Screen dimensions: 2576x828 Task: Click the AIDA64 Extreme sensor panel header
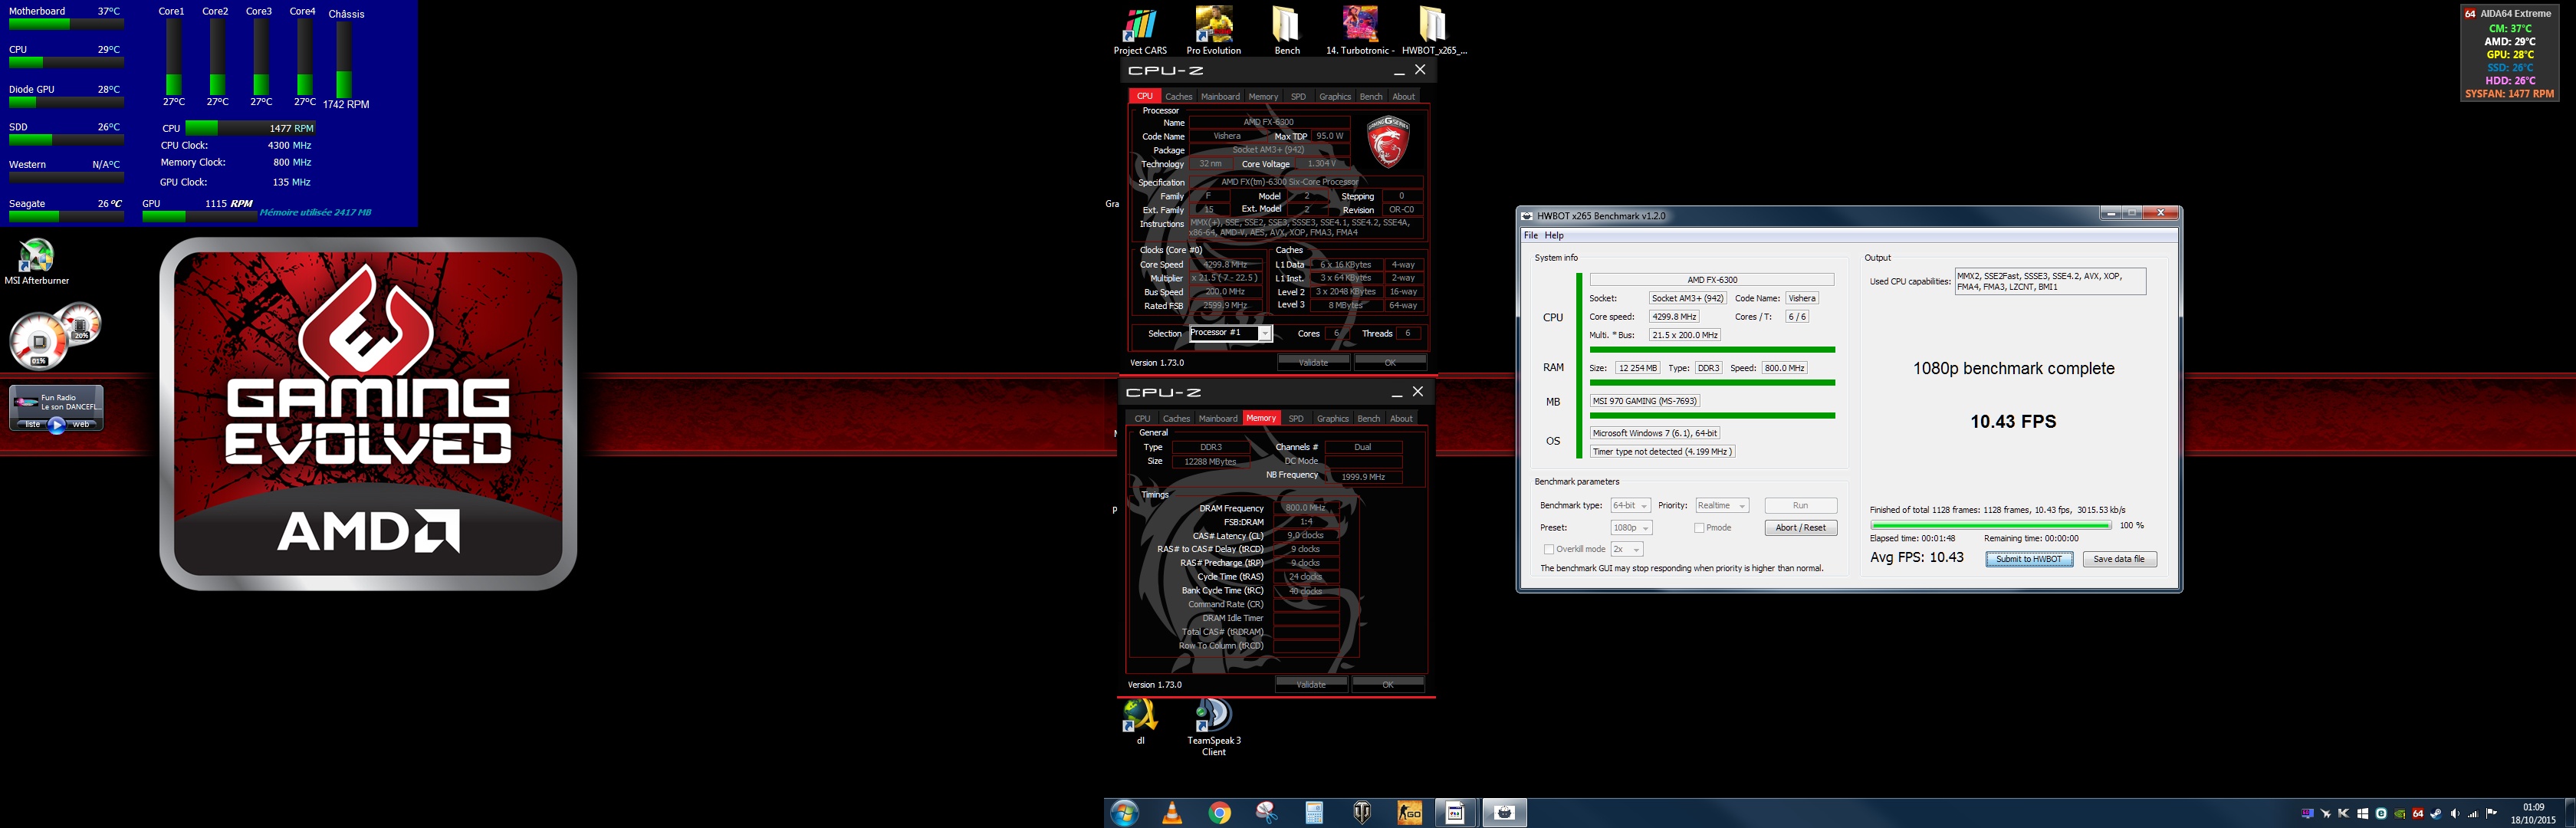point(2509,13)
